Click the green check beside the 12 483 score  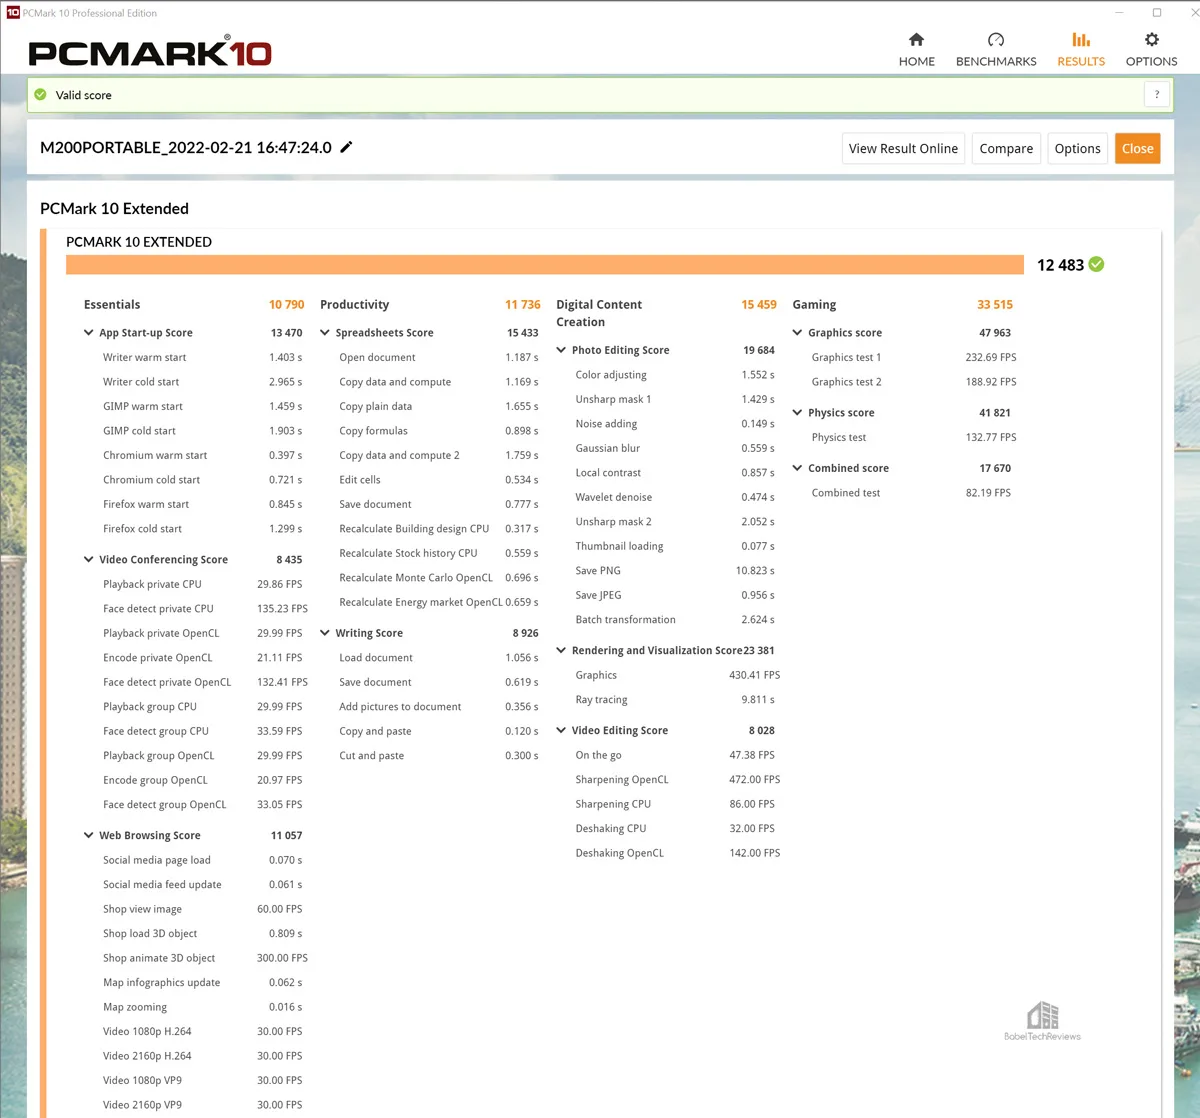[x=1097, y=264]
